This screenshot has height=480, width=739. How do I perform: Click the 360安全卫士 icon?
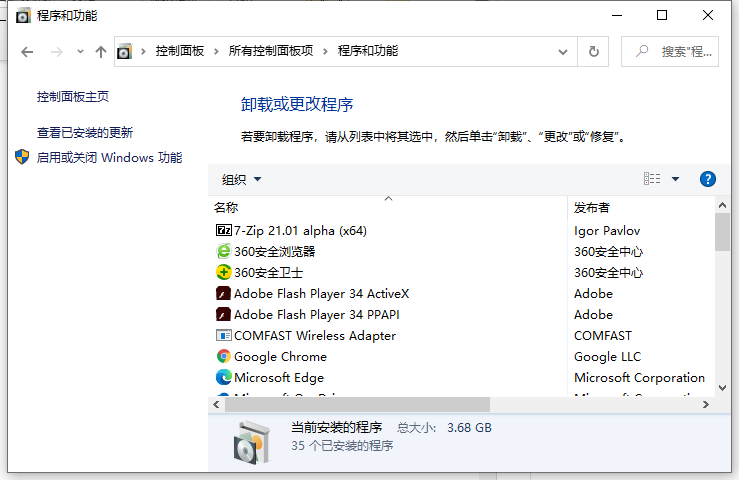pos(223,272)
